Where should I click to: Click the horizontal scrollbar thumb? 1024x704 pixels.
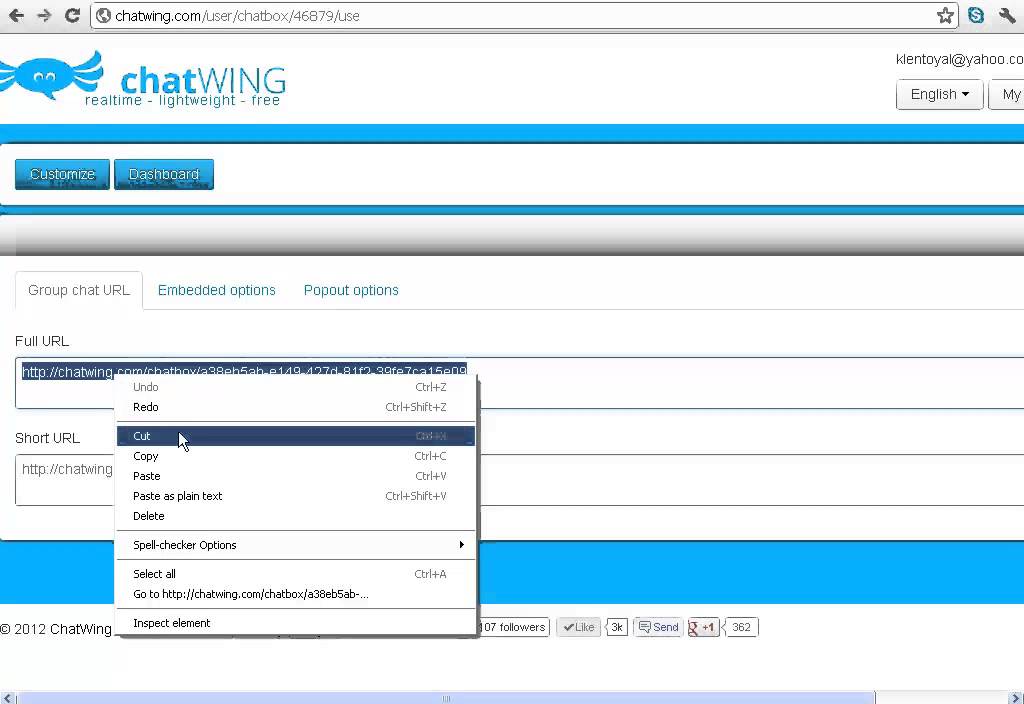[445, 698]
